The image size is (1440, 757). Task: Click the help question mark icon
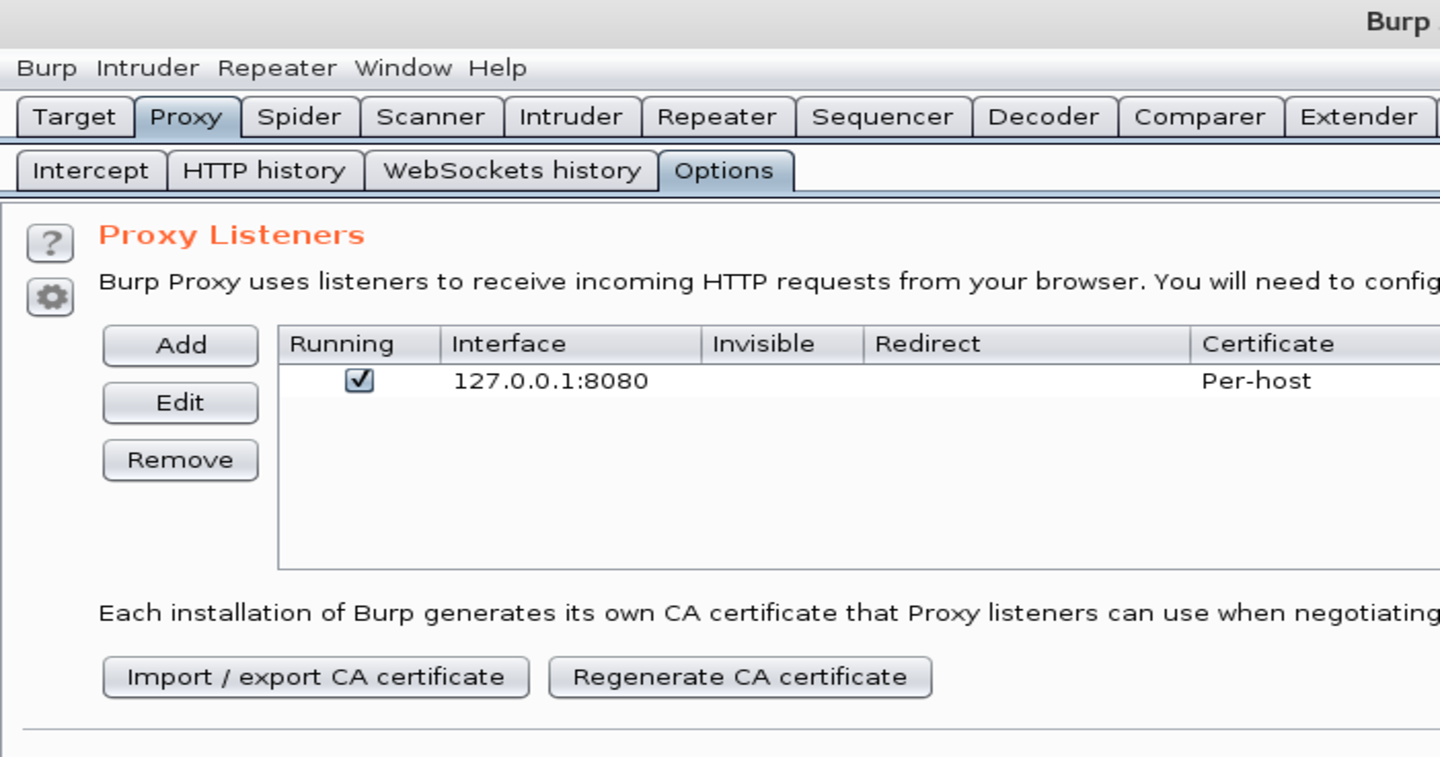coord(50,243)
